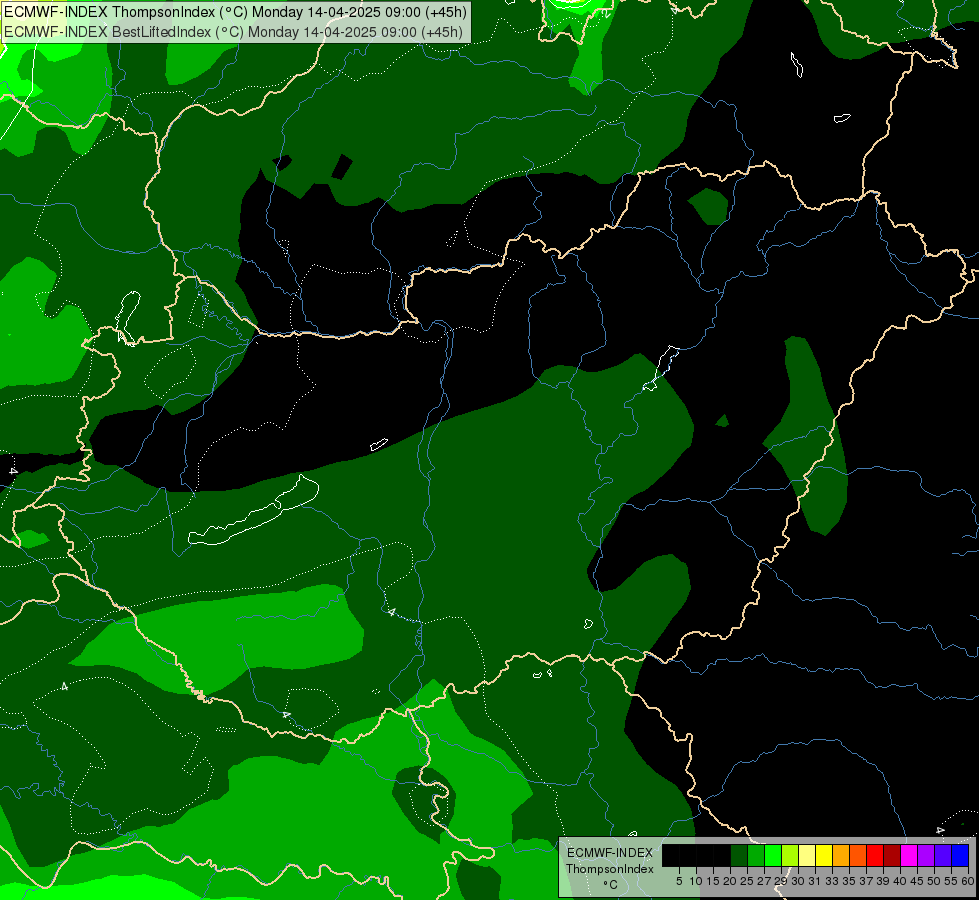This screenshot has width=979, height=900.
Task: Click the legend tick value 35
Action: pos(849,881)
